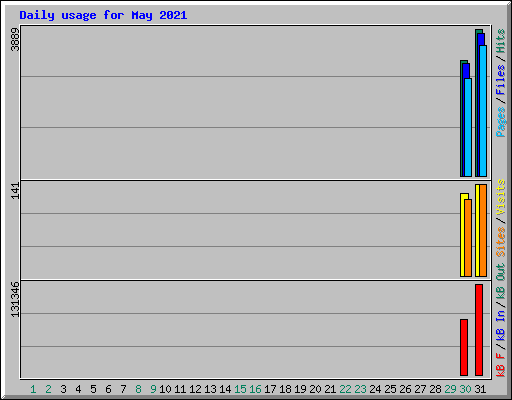Image resolution: width=512 pixels, height=400 pixels.
Task: Click day 14 on the x-axis
Action: (225, 389)
